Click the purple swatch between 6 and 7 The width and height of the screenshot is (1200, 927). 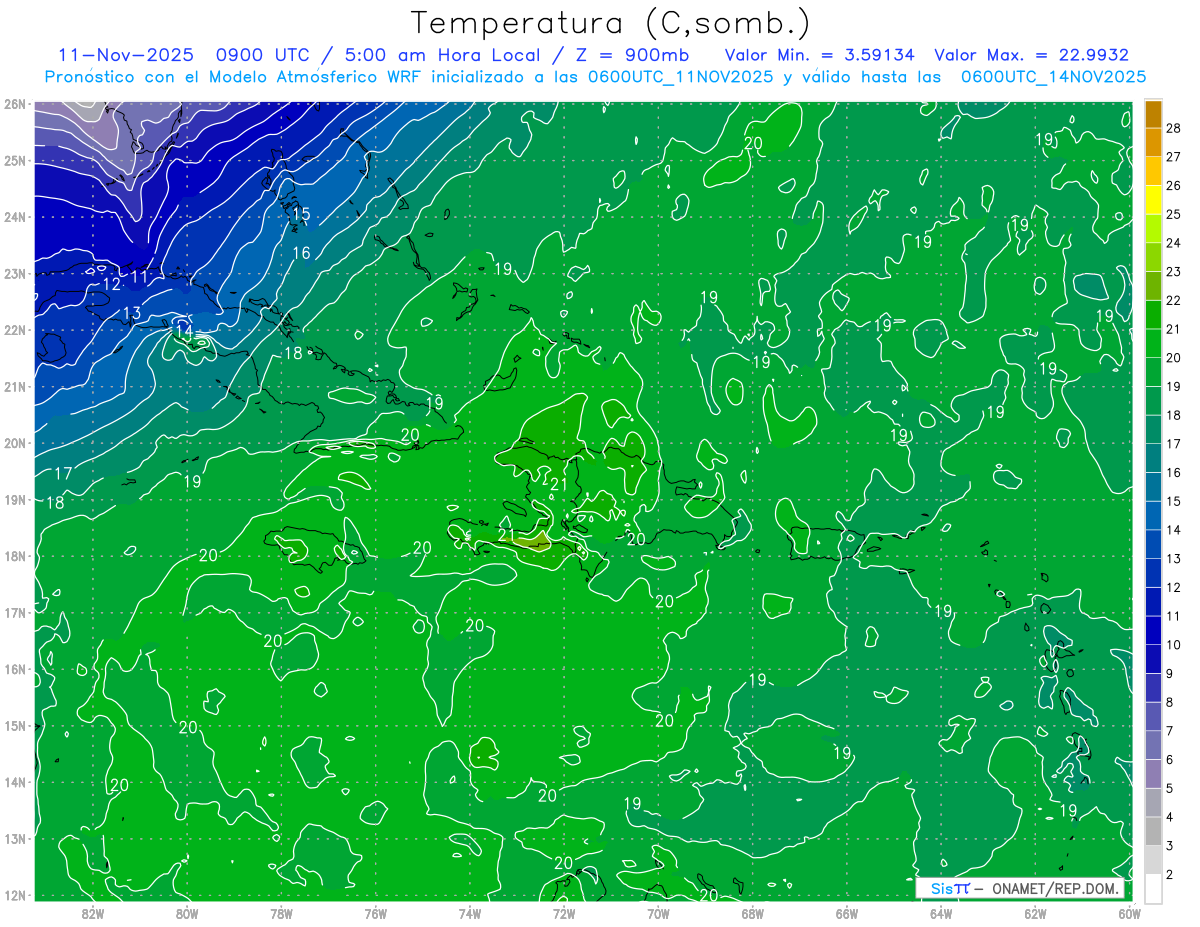point(1154,744)
